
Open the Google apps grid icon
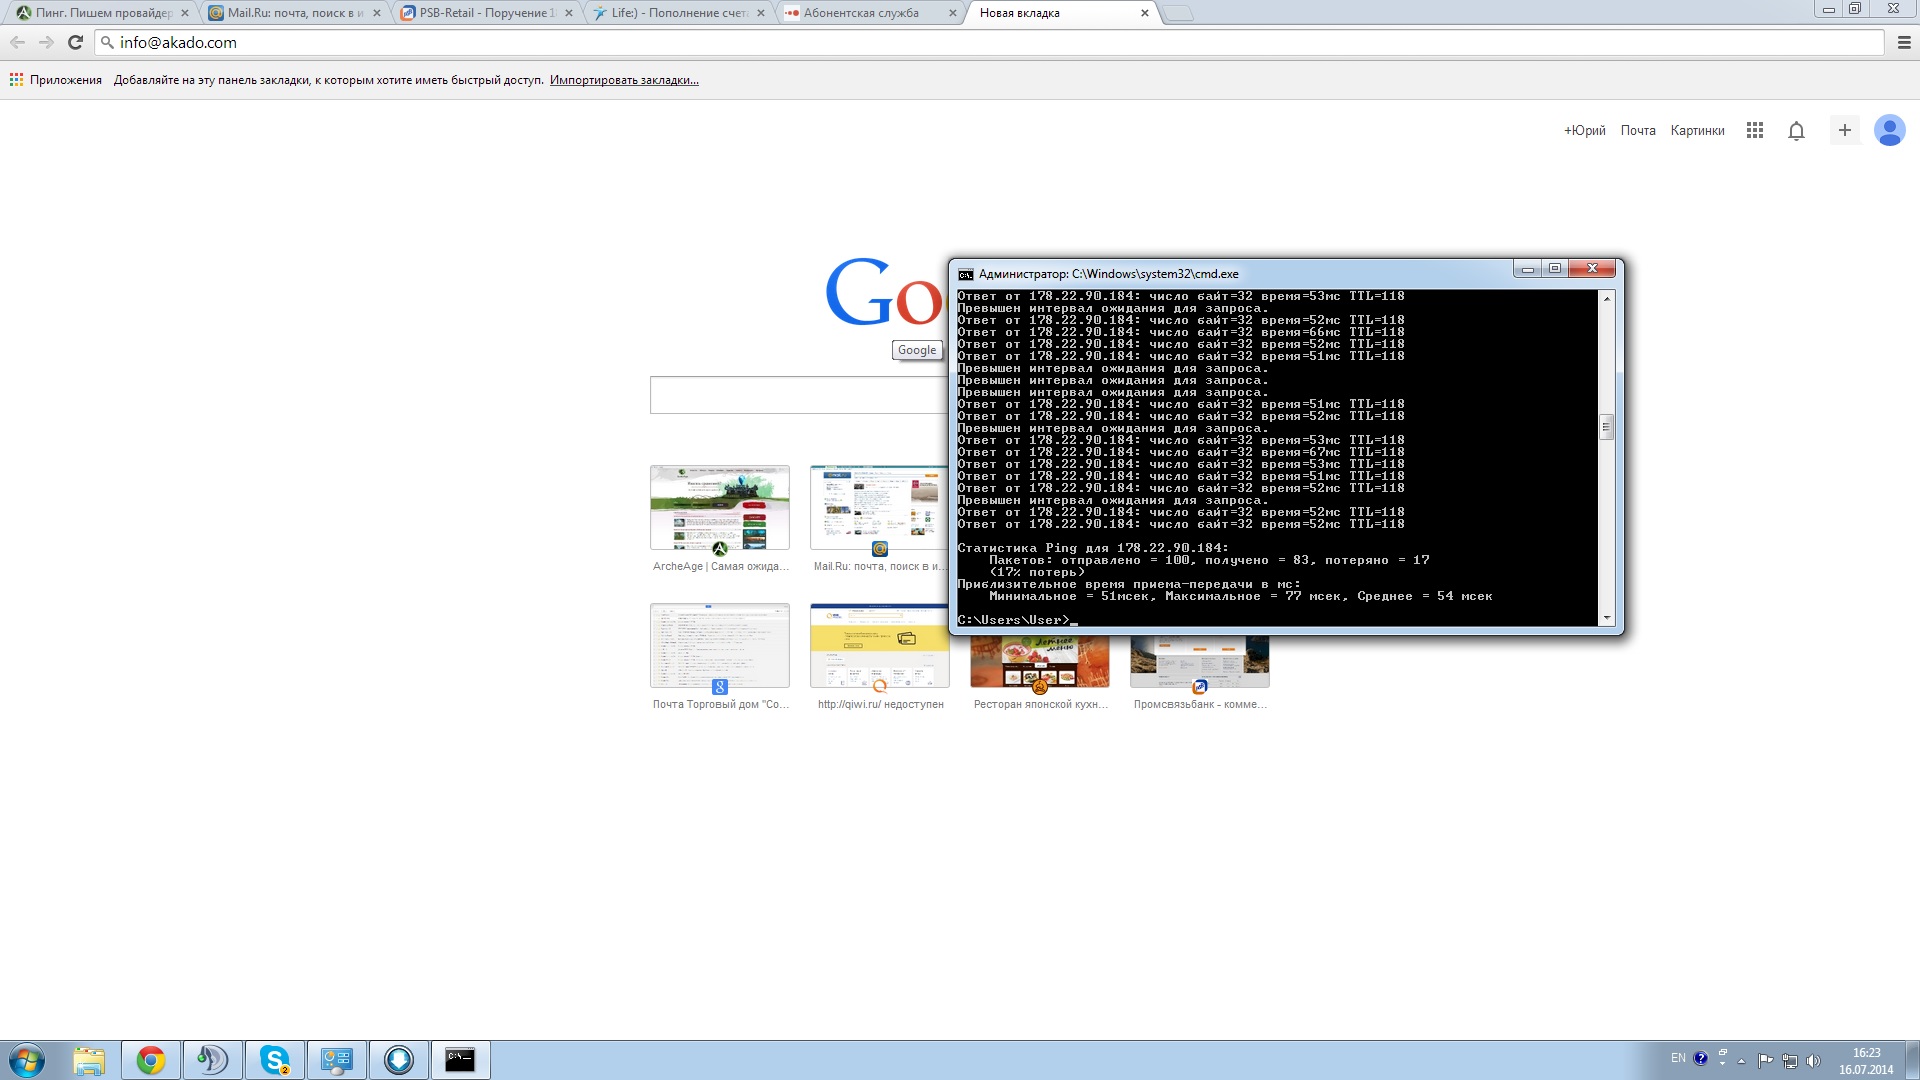coord(1754,130)
